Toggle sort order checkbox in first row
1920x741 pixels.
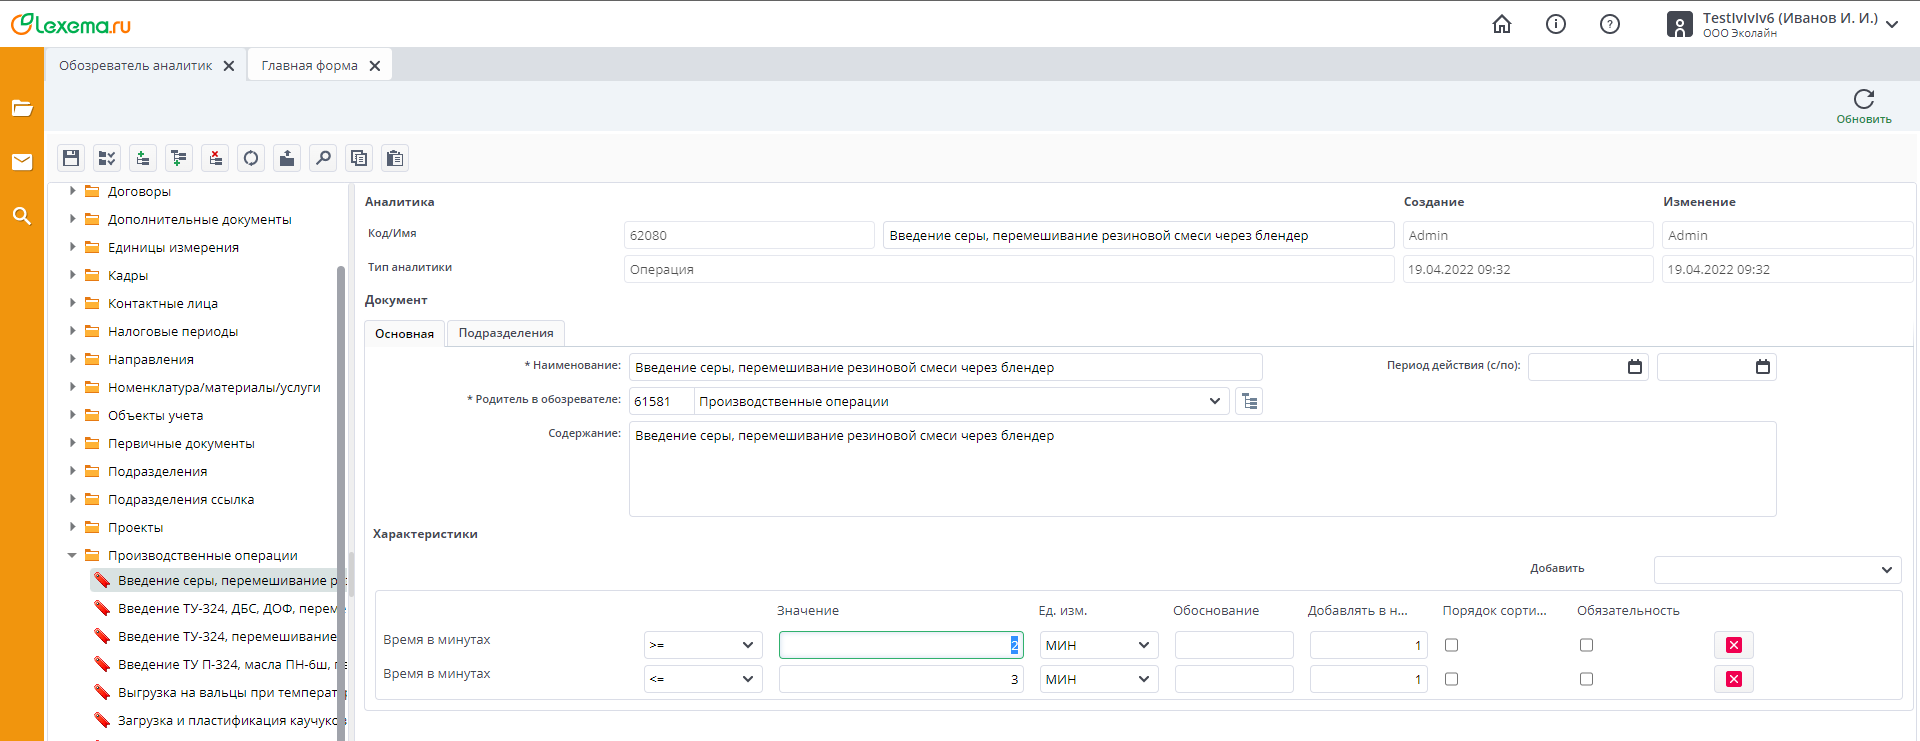coord(1452,645)
